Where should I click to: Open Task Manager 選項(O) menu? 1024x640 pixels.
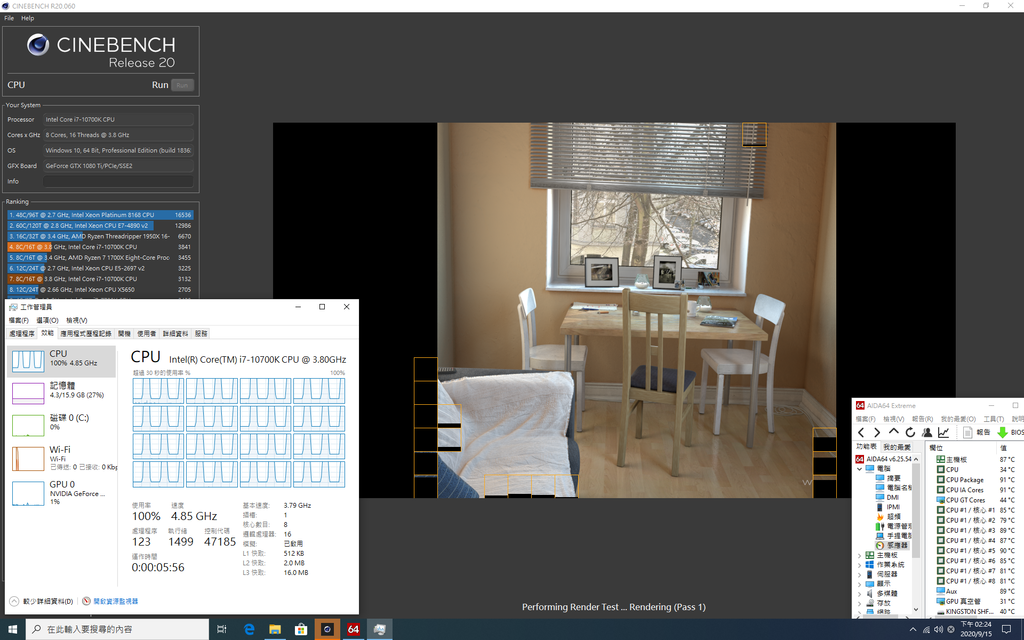click(47, 321)
